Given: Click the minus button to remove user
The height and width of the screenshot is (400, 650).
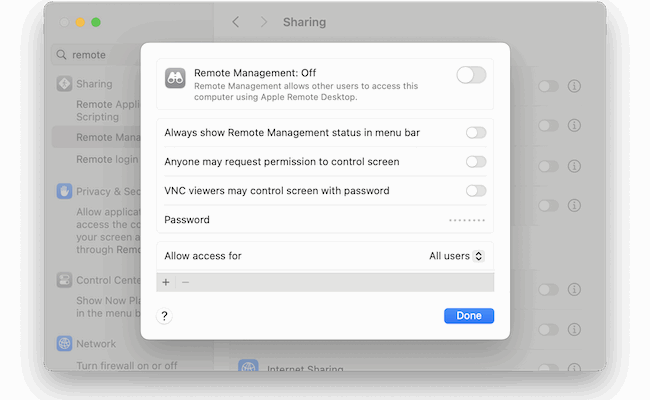Looking at the screenshot, I should [185, 282].
